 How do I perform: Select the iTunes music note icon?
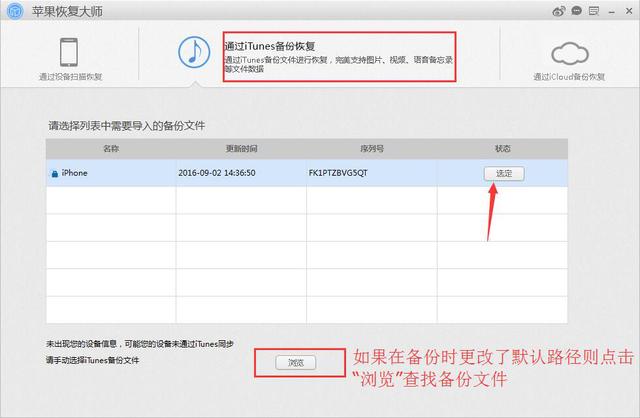(194, 52)
